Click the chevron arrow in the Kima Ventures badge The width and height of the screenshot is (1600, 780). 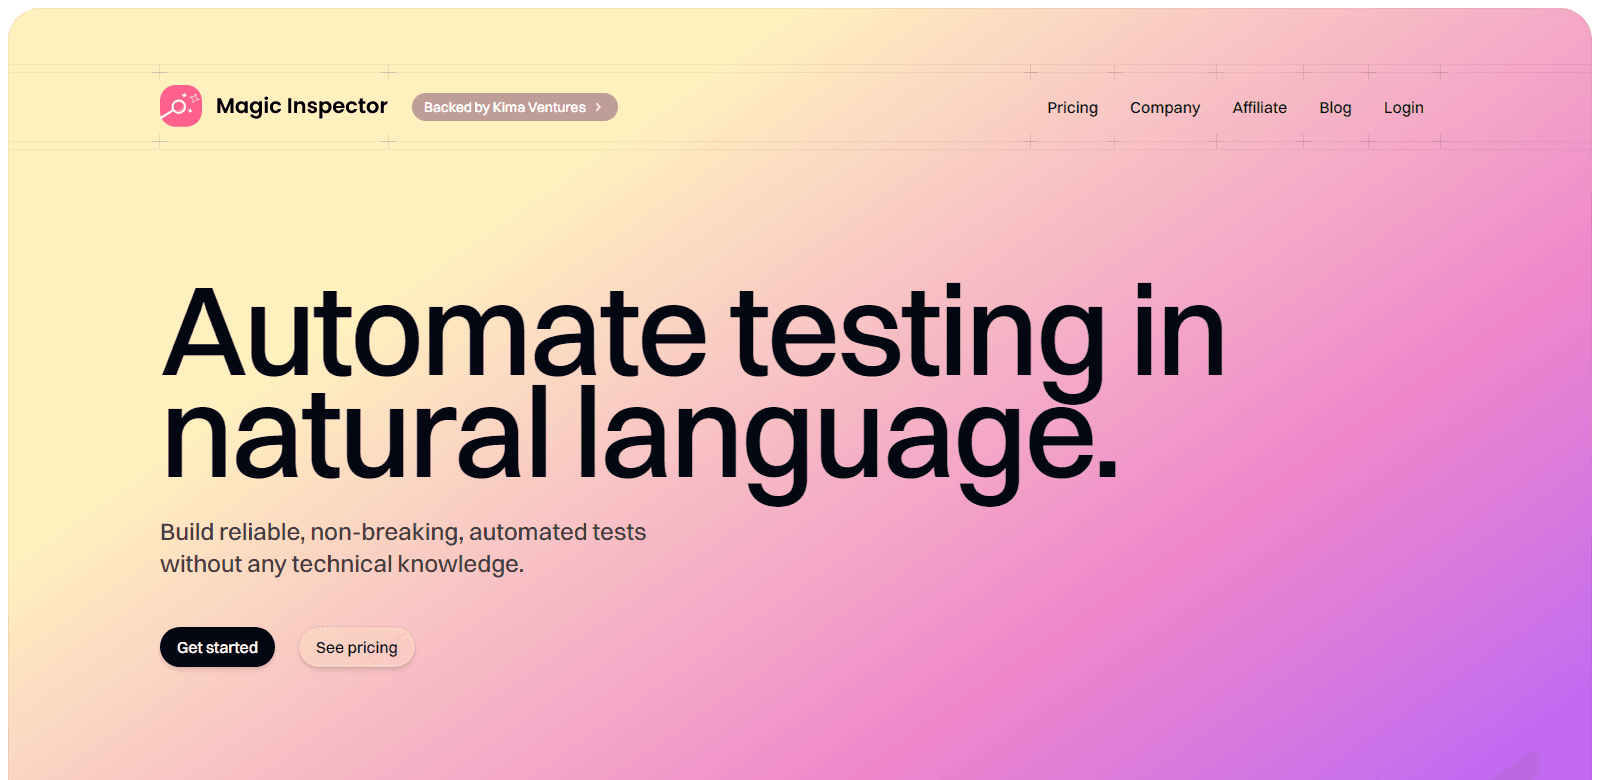coord(599,107)
